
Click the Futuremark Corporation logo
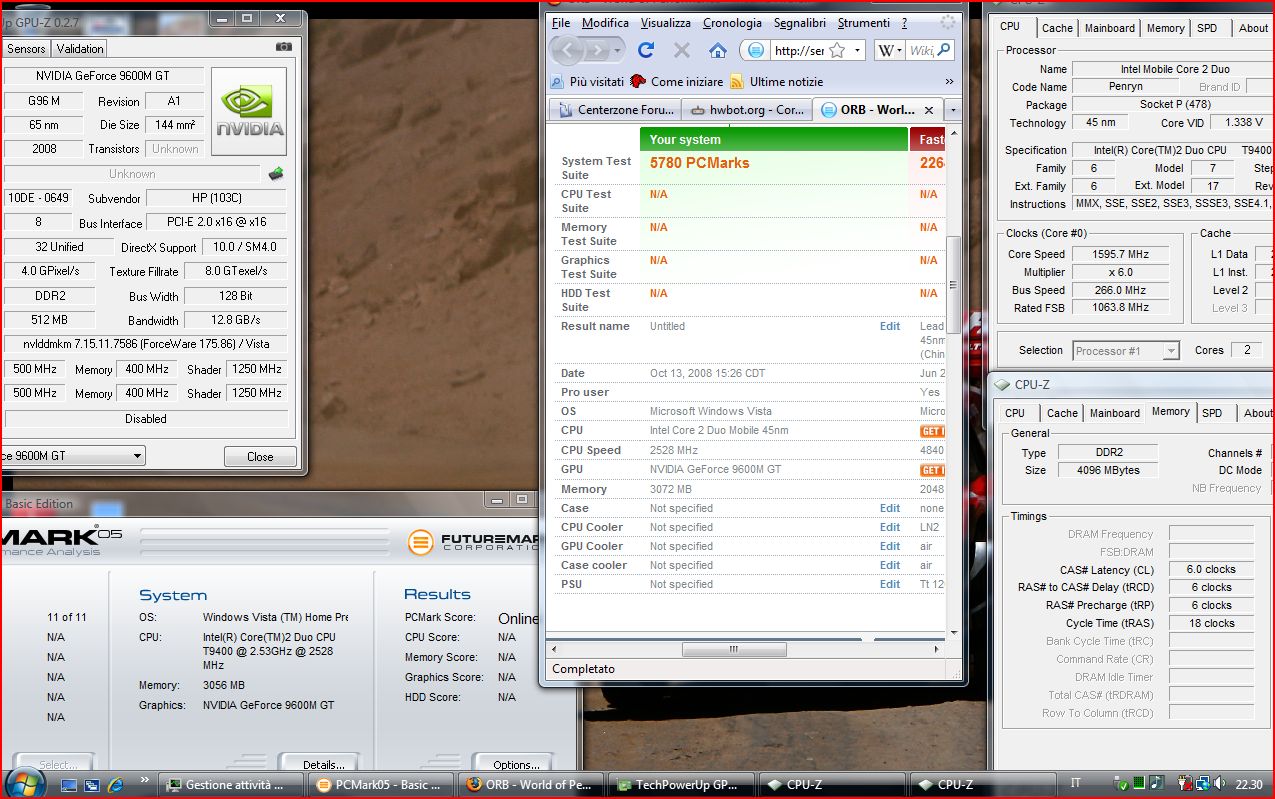coord(474,541)
